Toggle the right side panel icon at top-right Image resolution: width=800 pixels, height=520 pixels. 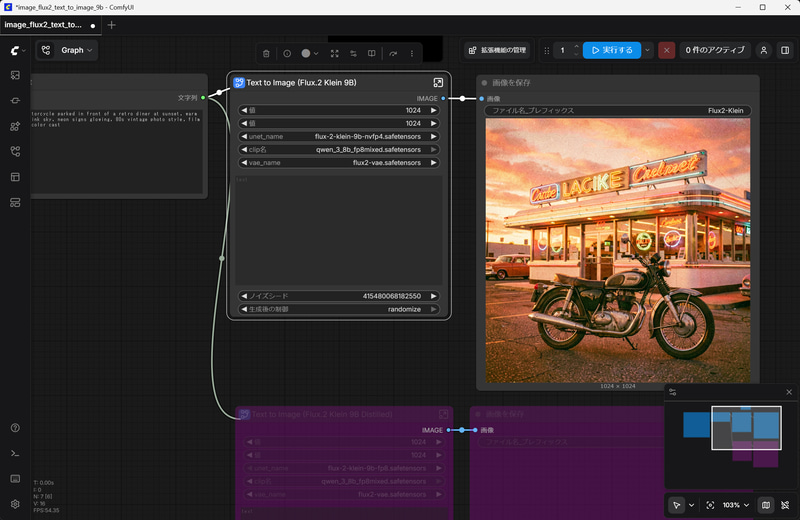[785, 50]
